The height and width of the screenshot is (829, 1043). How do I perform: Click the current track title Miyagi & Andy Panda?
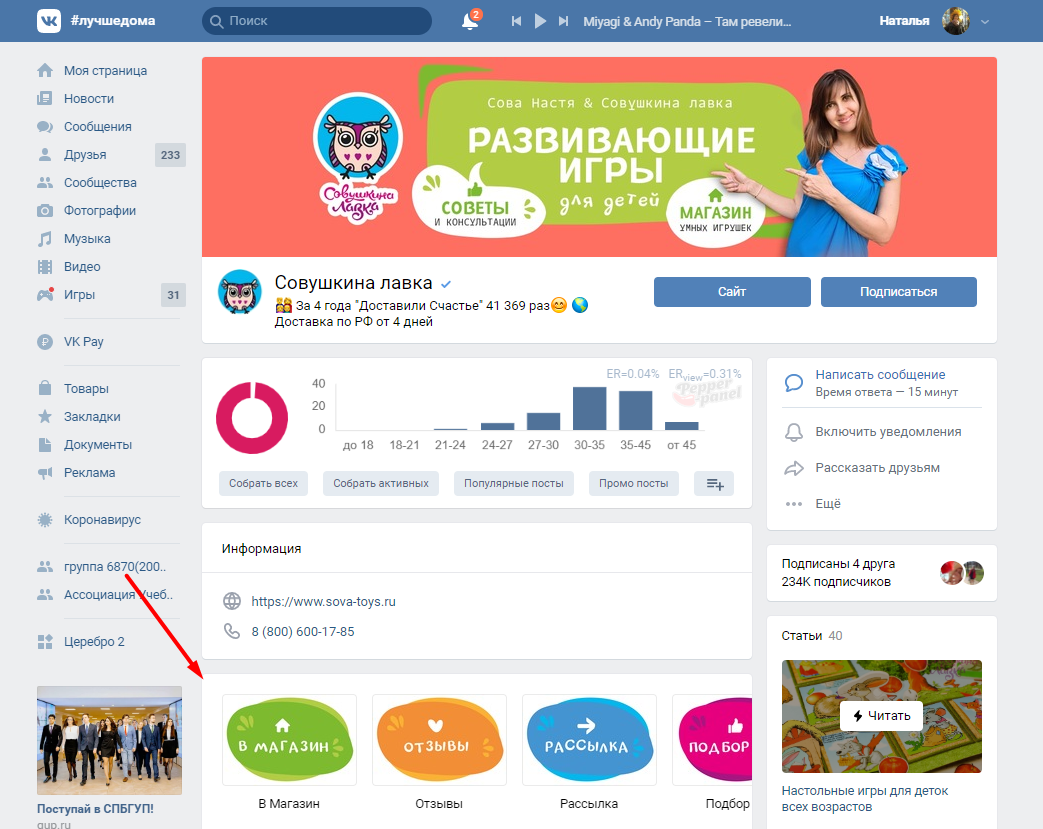687,21
